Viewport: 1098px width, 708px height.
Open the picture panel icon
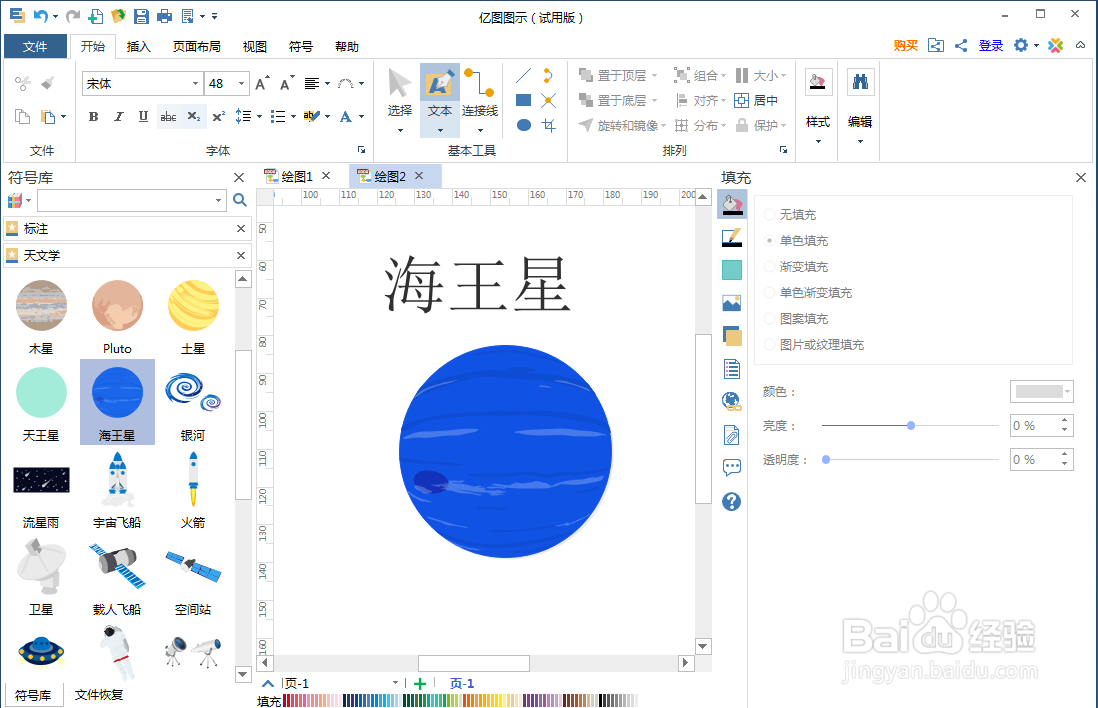pyautogui.click(x=732, y=303)
